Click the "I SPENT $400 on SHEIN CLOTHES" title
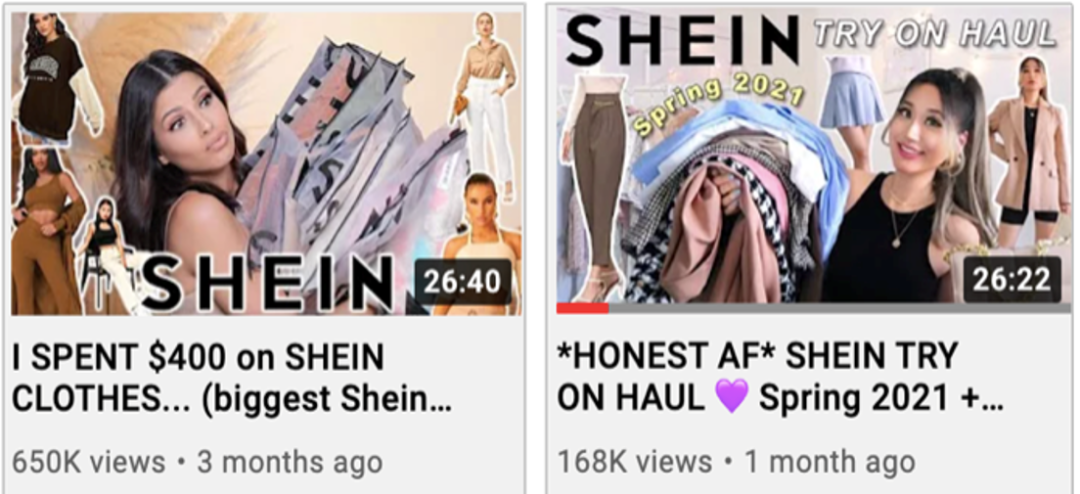This screenshot has width=1080, height=494. tap(232, 378)
